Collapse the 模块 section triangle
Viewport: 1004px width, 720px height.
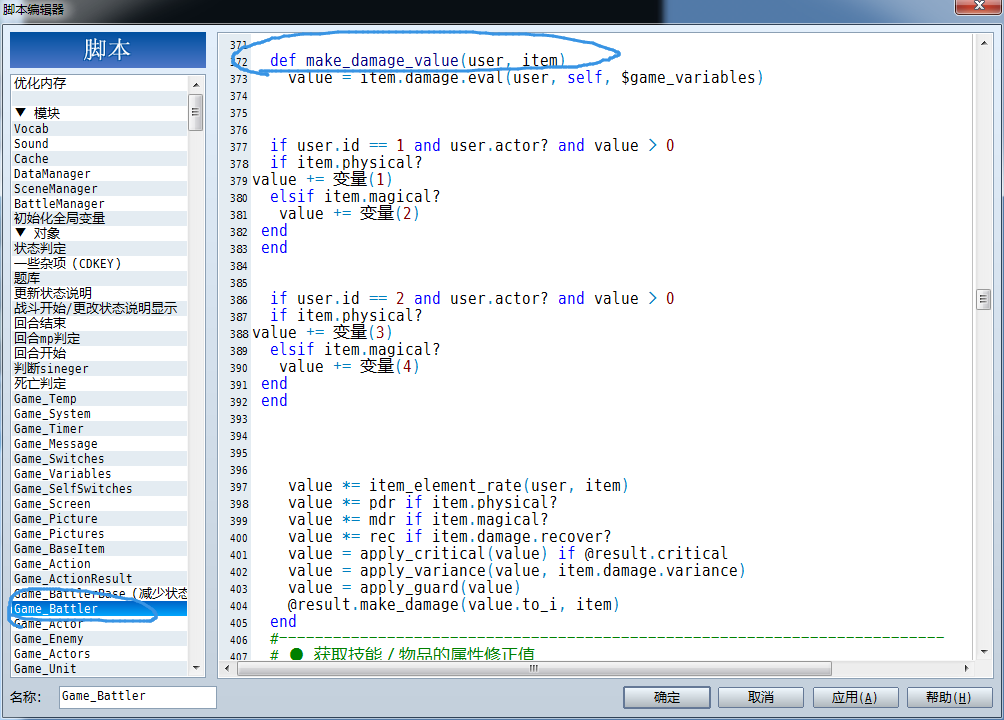20,113
